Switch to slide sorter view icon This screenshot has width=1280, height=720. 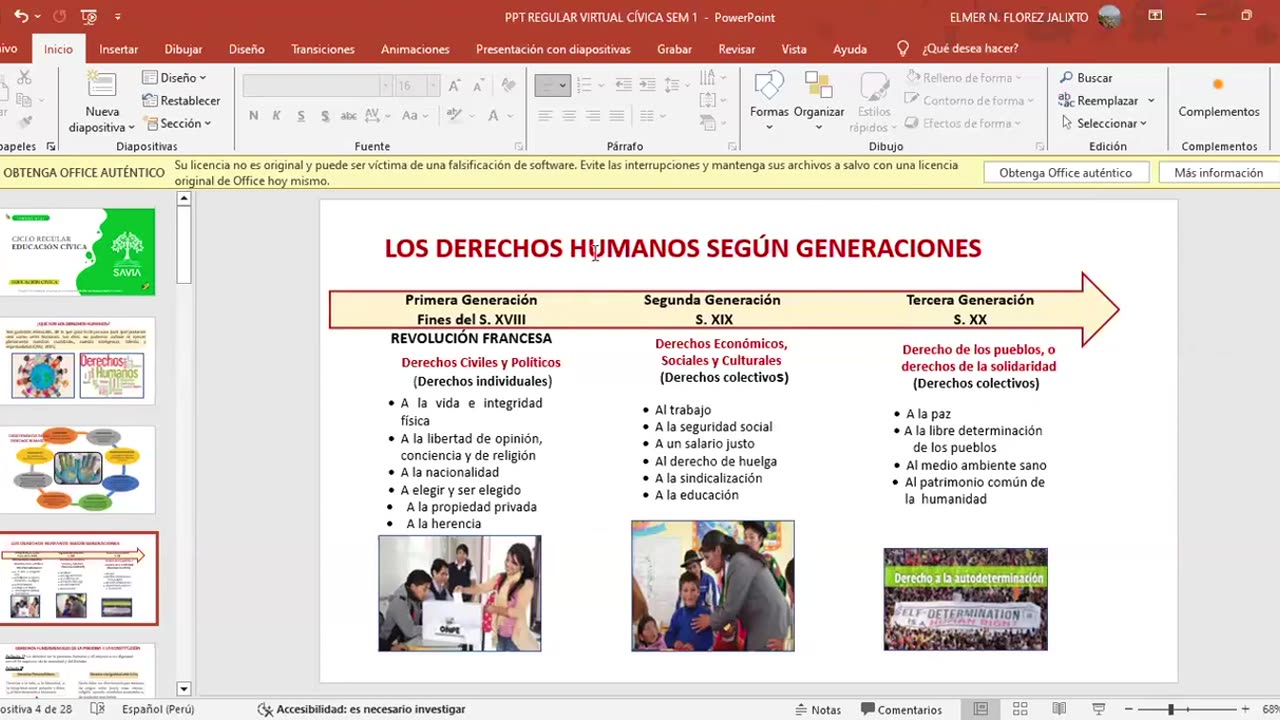[x=1020, y=709]
